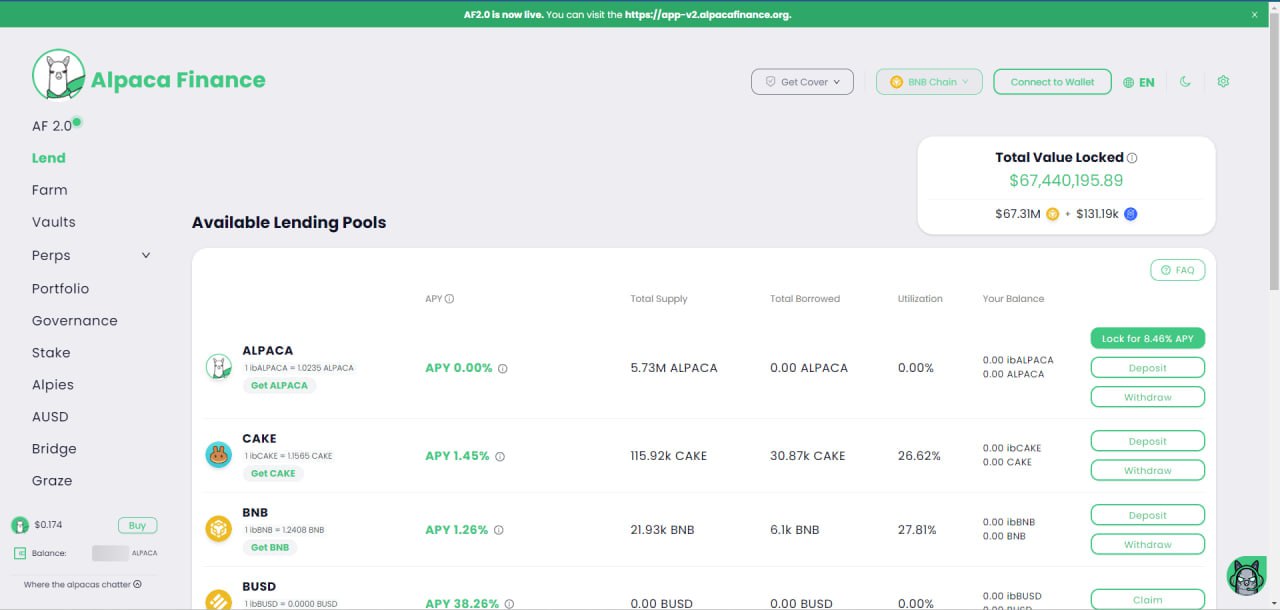1280x610 pixels.
Task: Open AF 2.0 from the sidebar
Action: pos(52,126)
